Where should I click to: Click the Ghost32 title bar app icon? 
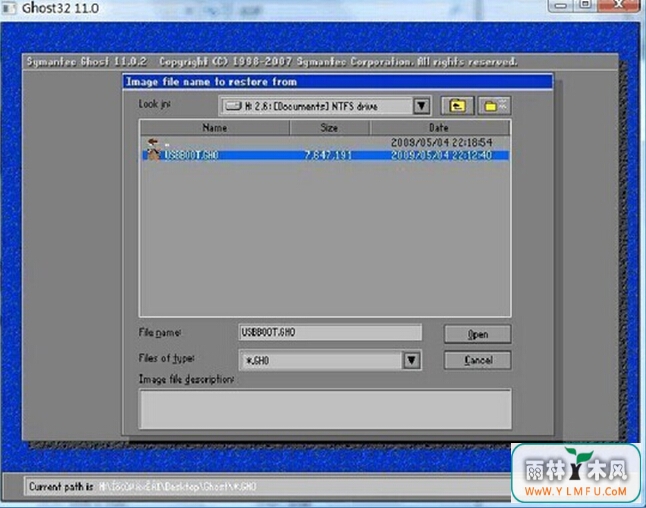tap(9, 8)
